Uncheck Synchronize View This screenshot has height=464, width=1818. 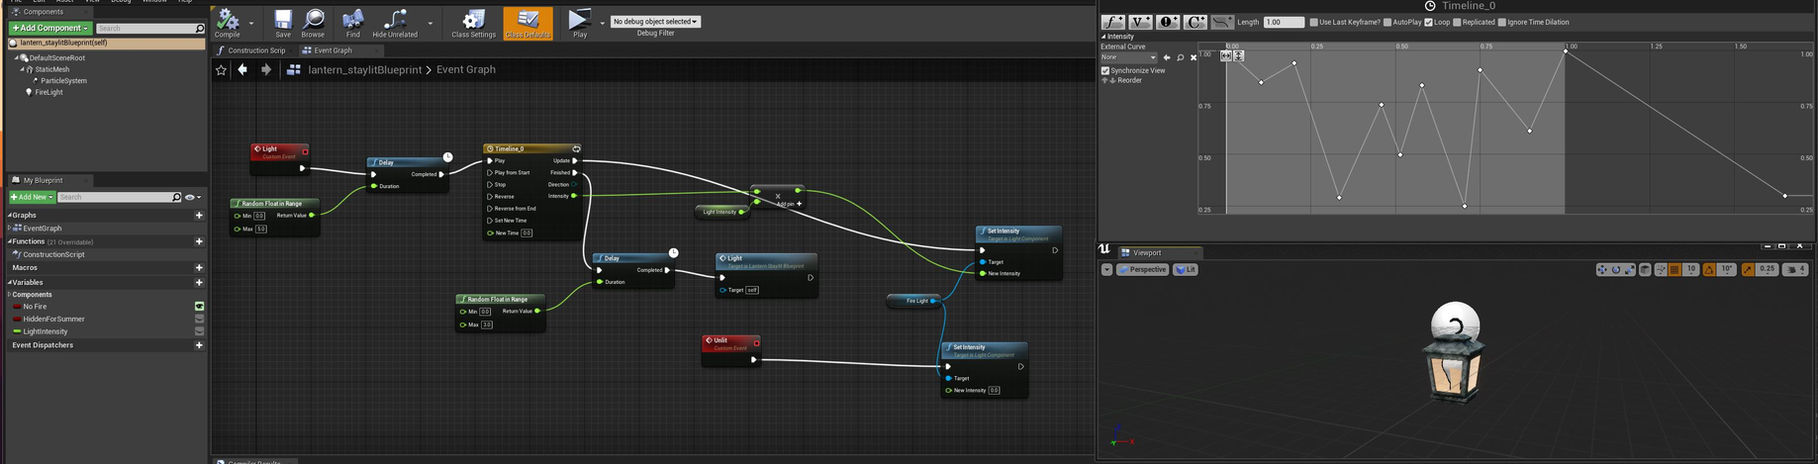point(1105,71)
